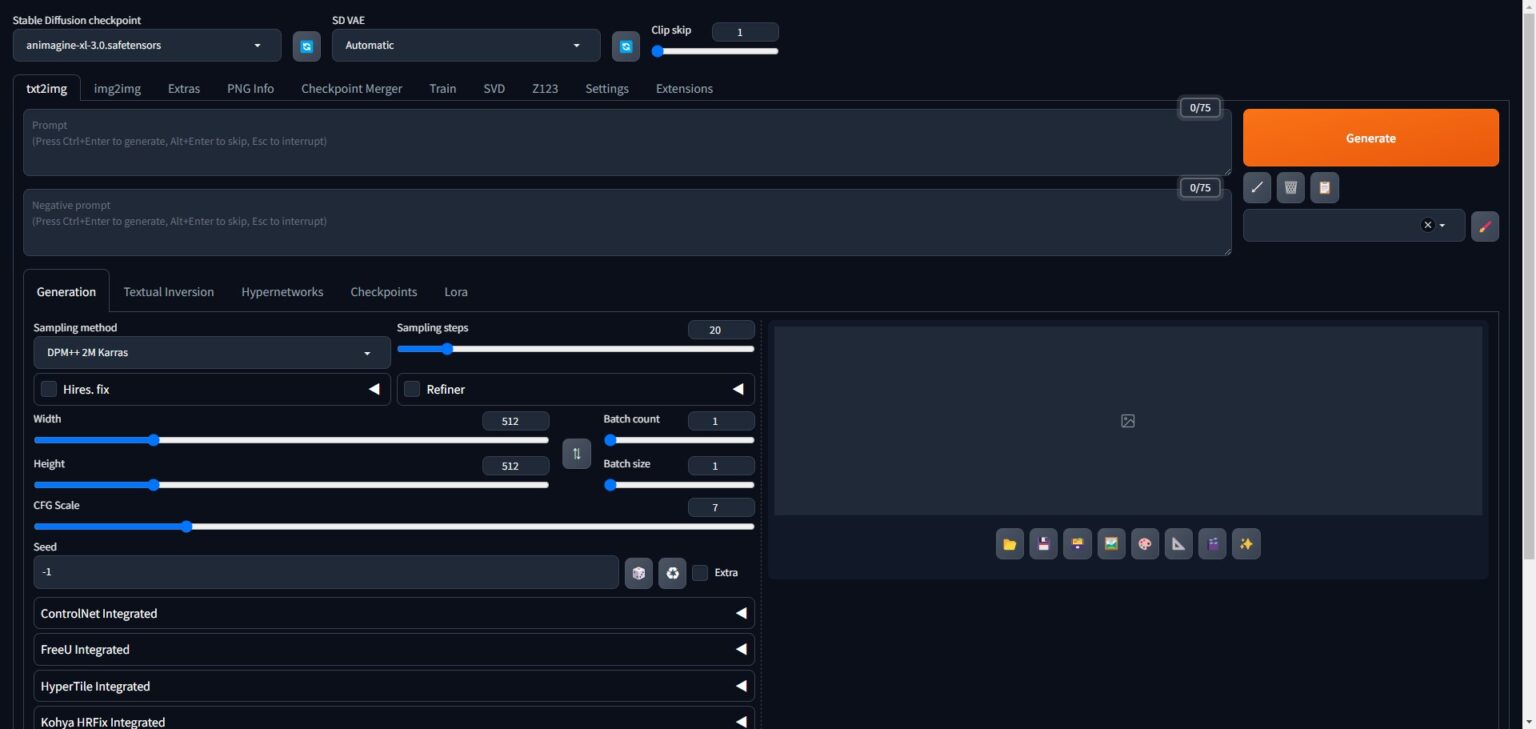Open the Stable Diffusion checkpoint dropdown
The image size is (1536, 729).
click(146, 45)
